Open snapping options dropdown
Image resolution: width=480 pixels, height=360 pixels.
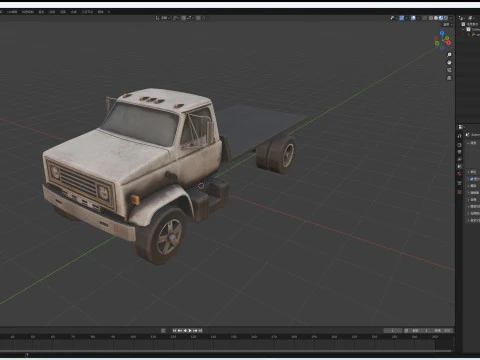[x=190, y=18]
